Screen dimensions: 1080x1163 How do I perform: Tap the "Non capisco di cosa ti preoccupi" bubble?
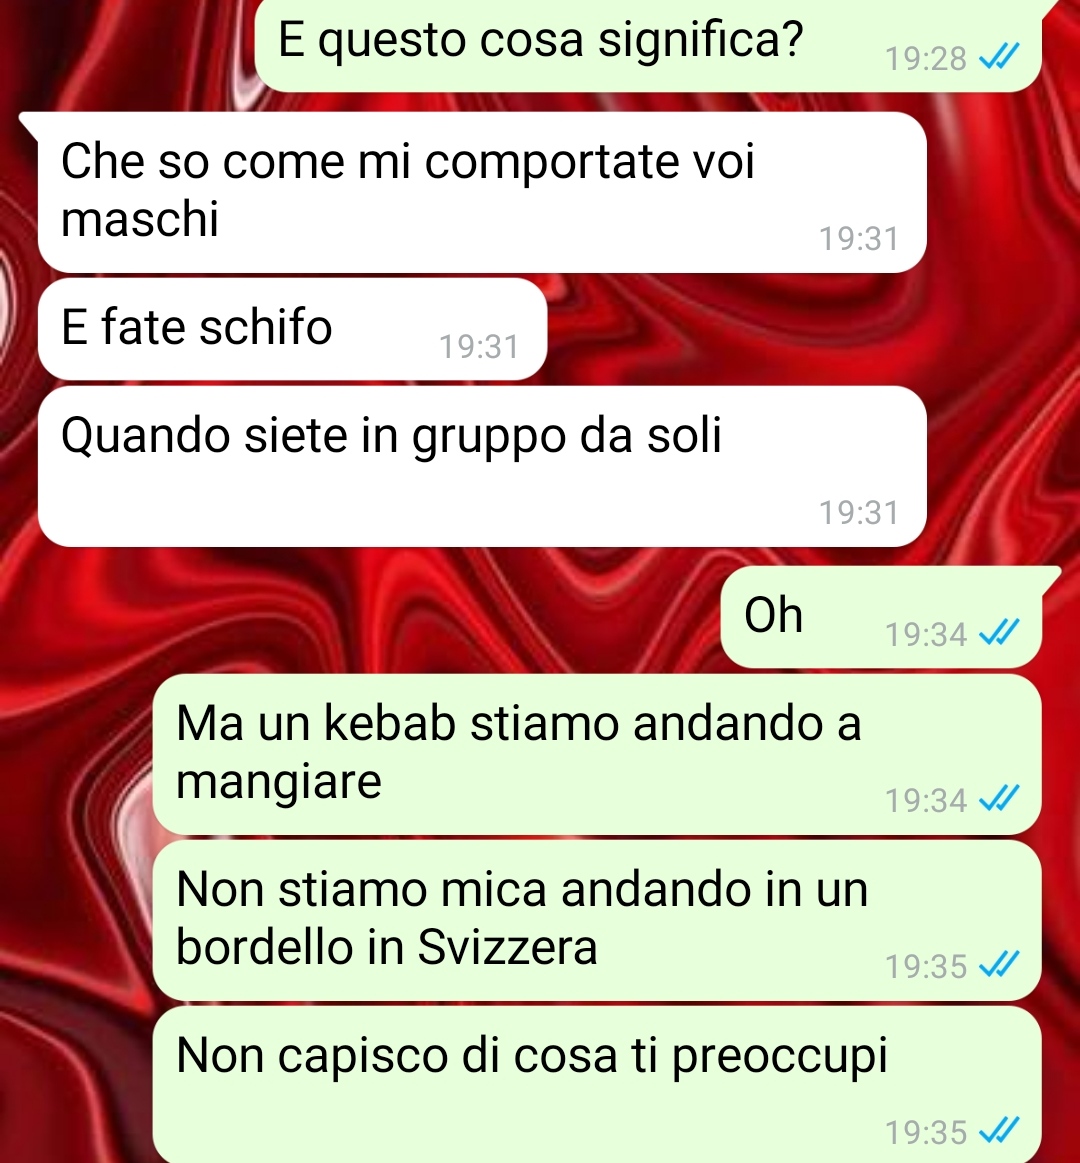click(x=597, y=1085)
